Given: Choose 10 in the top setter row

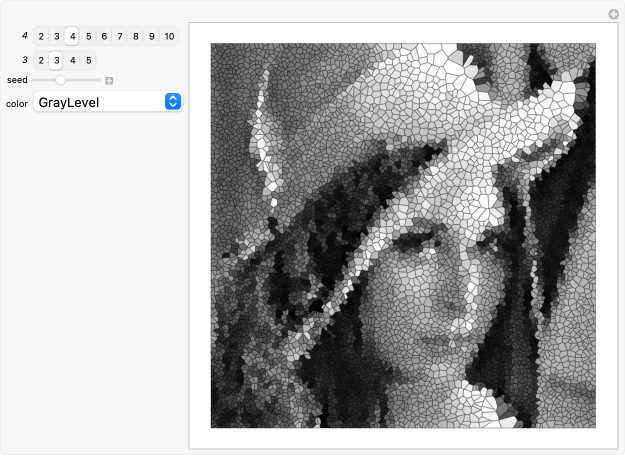Looking at the screenshot, I should click(x=168, y=37).
